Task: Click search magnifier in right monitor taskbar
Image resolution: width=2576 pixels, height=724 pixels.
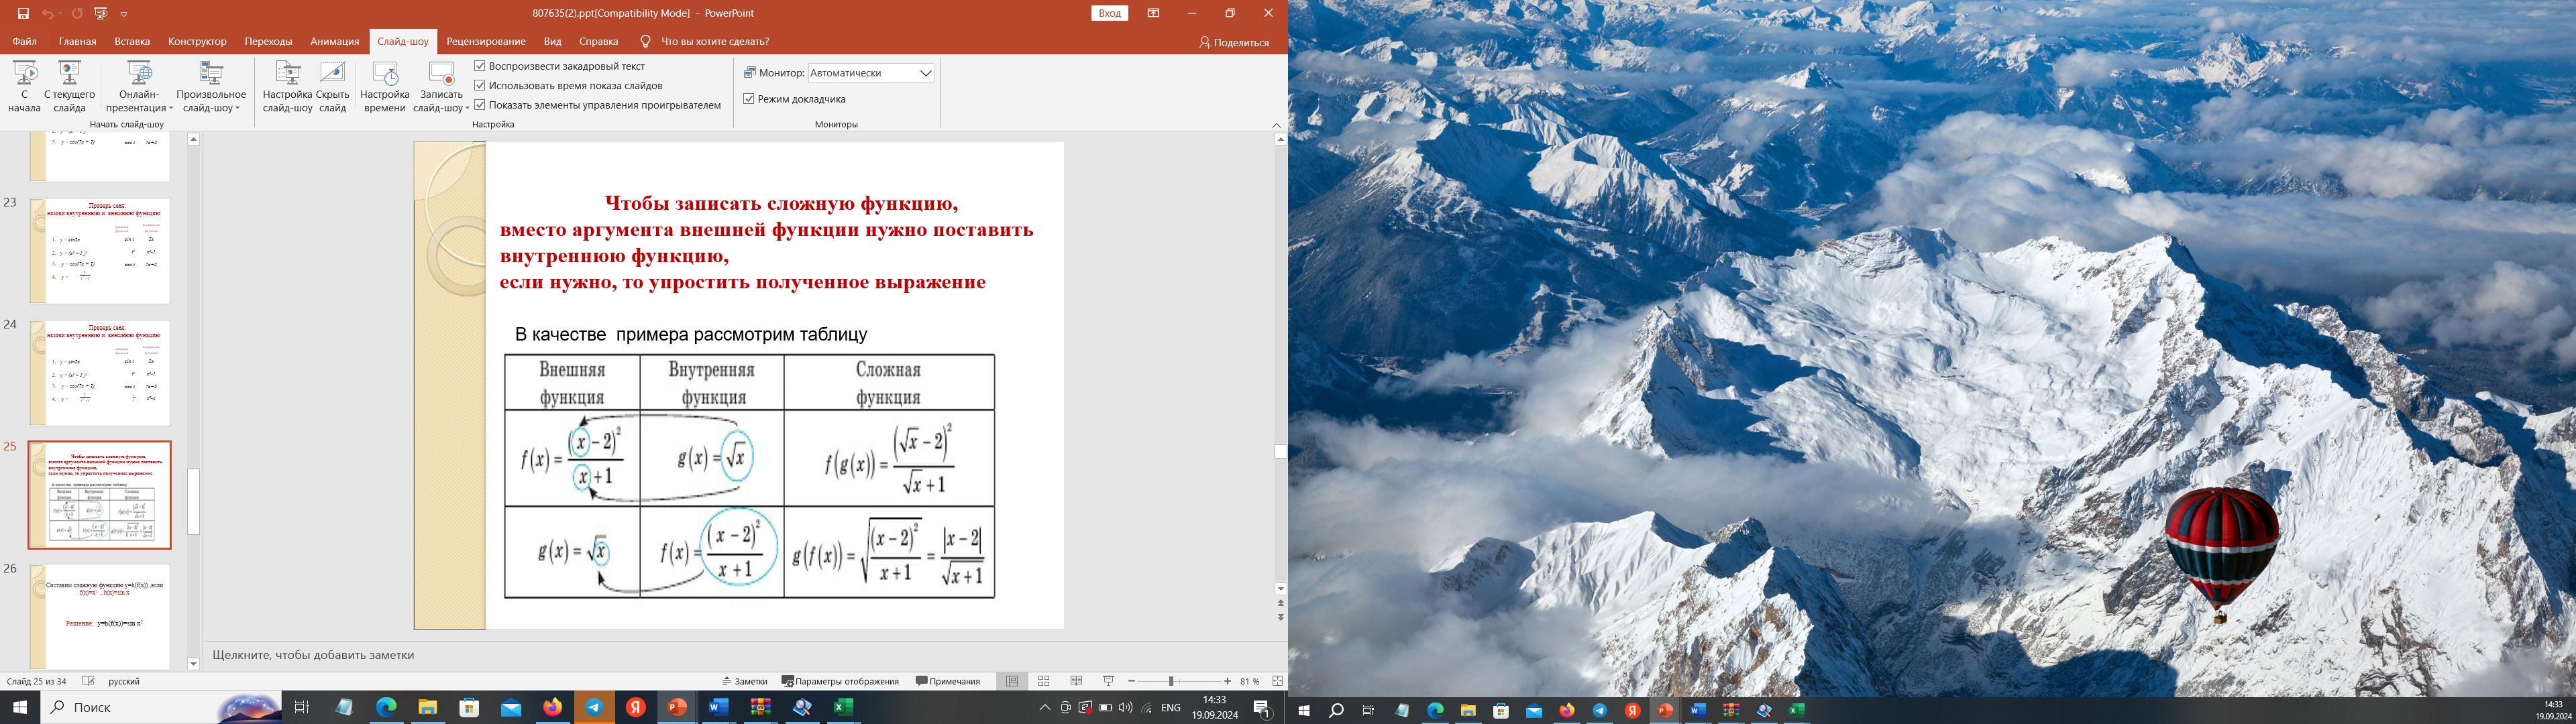Action: click(x=1336, y=710)
